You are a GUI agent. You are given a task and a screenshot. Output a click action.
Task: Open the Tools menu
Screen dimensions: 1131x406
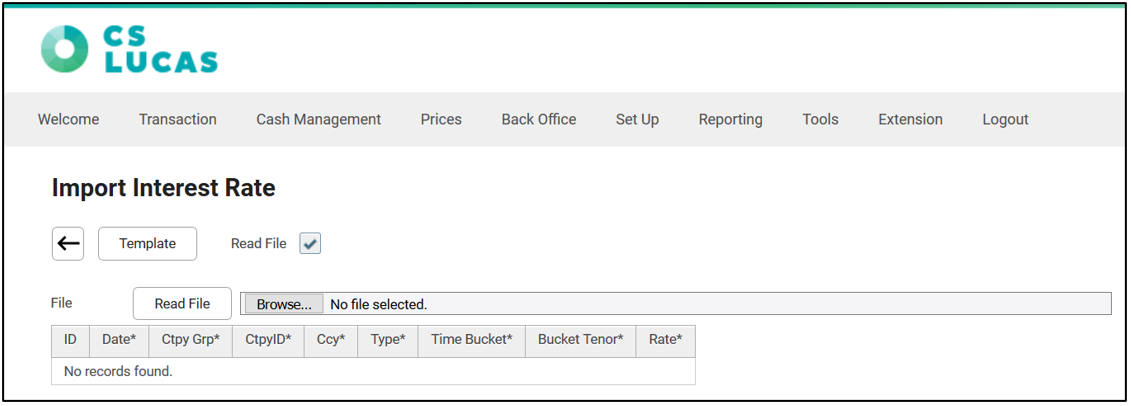(820, 119)
